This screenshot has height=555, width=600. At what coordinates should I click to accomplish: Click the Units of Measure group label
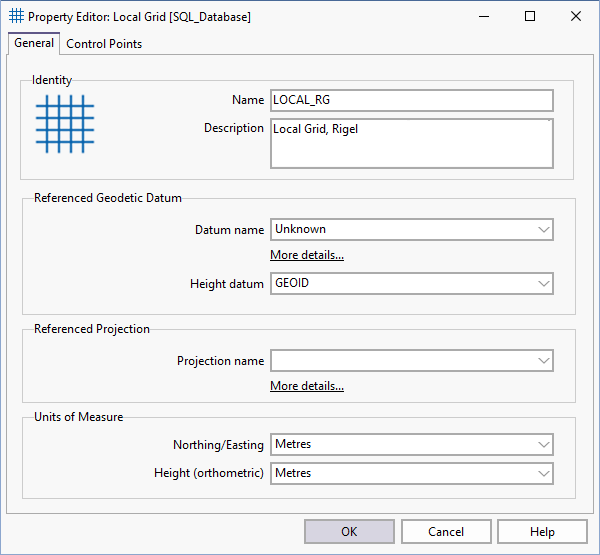click(79, 417)
